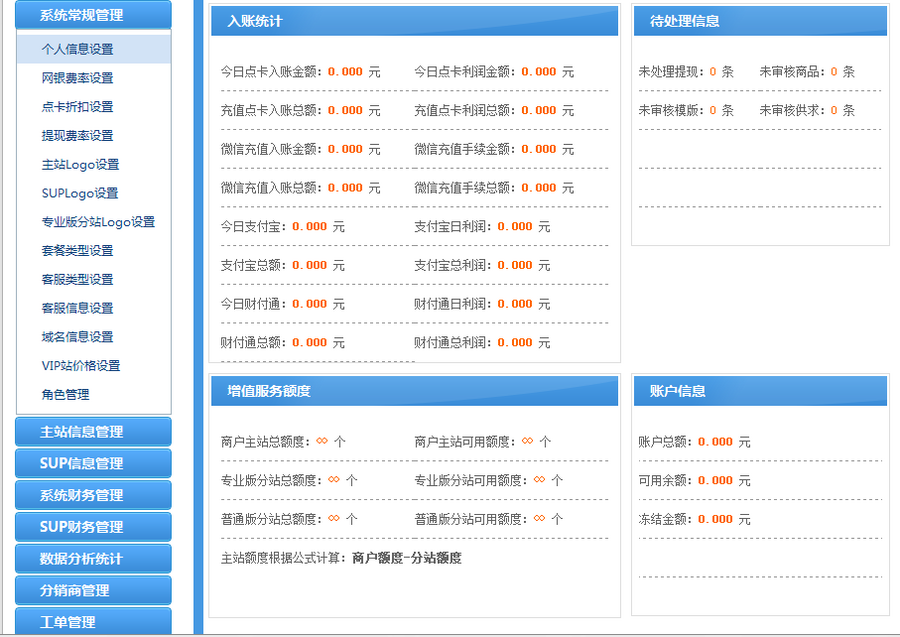Click the 充值点卡利润总额 value
Screen dimensions: 900x637
tap(538, 110)
